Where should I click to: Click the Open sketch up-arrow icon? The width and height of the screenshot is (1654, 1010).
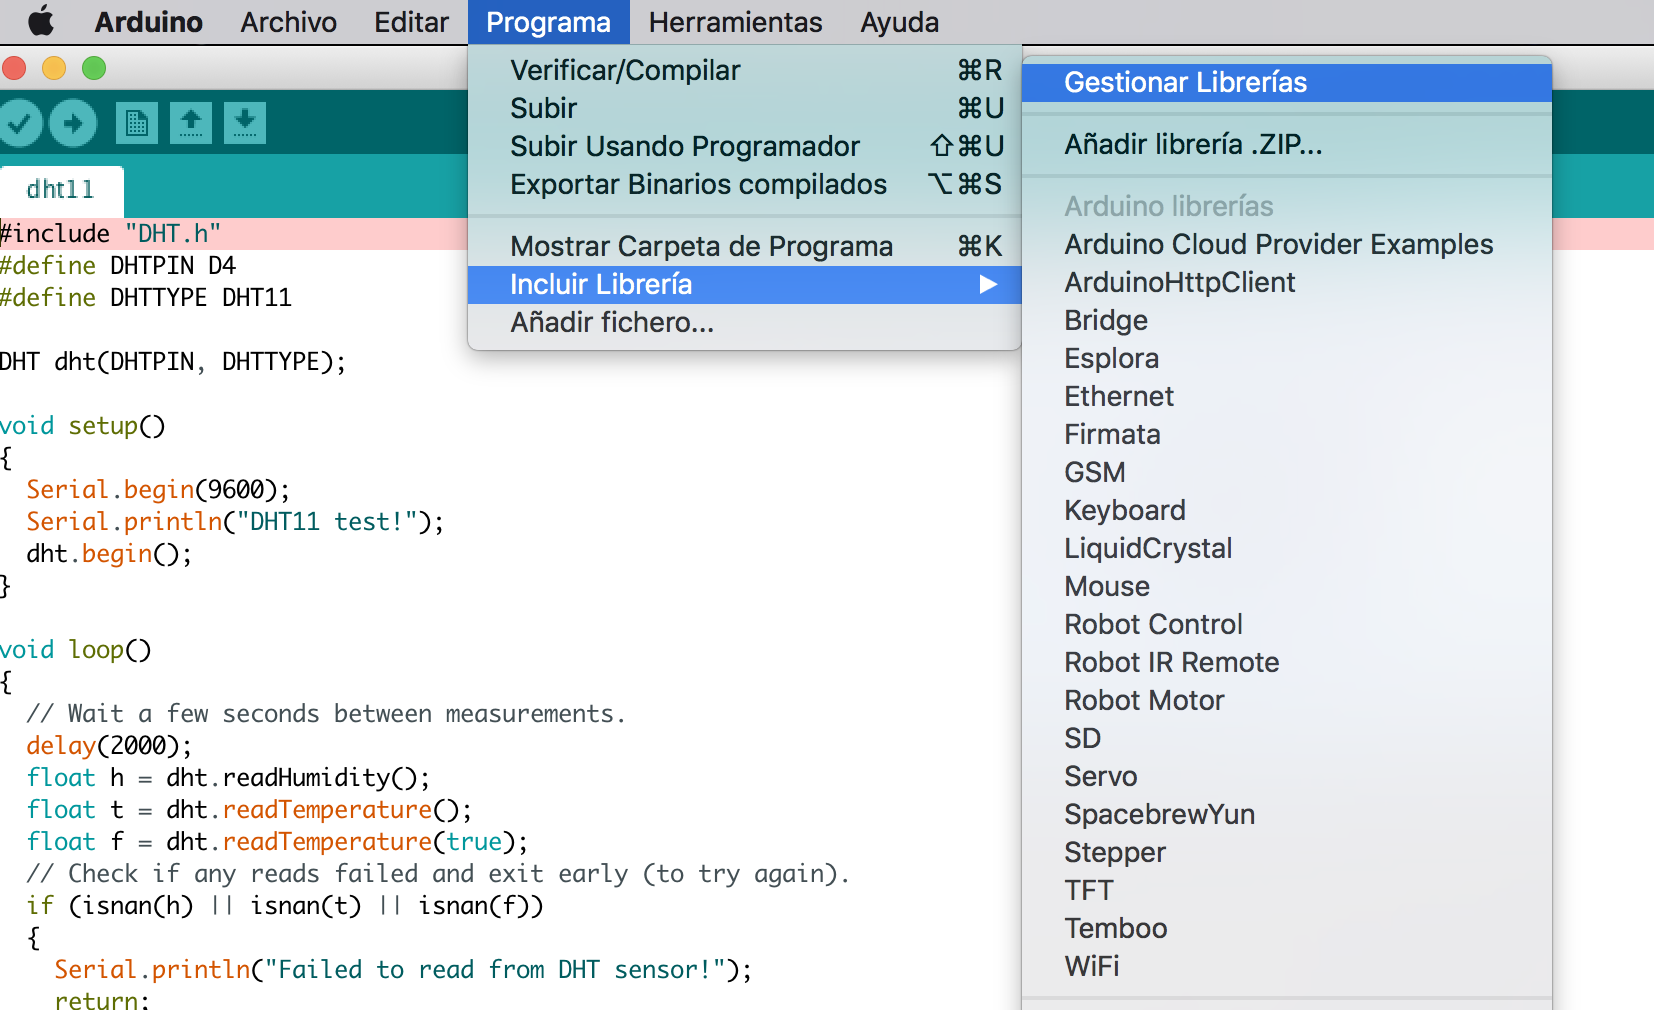[191, 124]
